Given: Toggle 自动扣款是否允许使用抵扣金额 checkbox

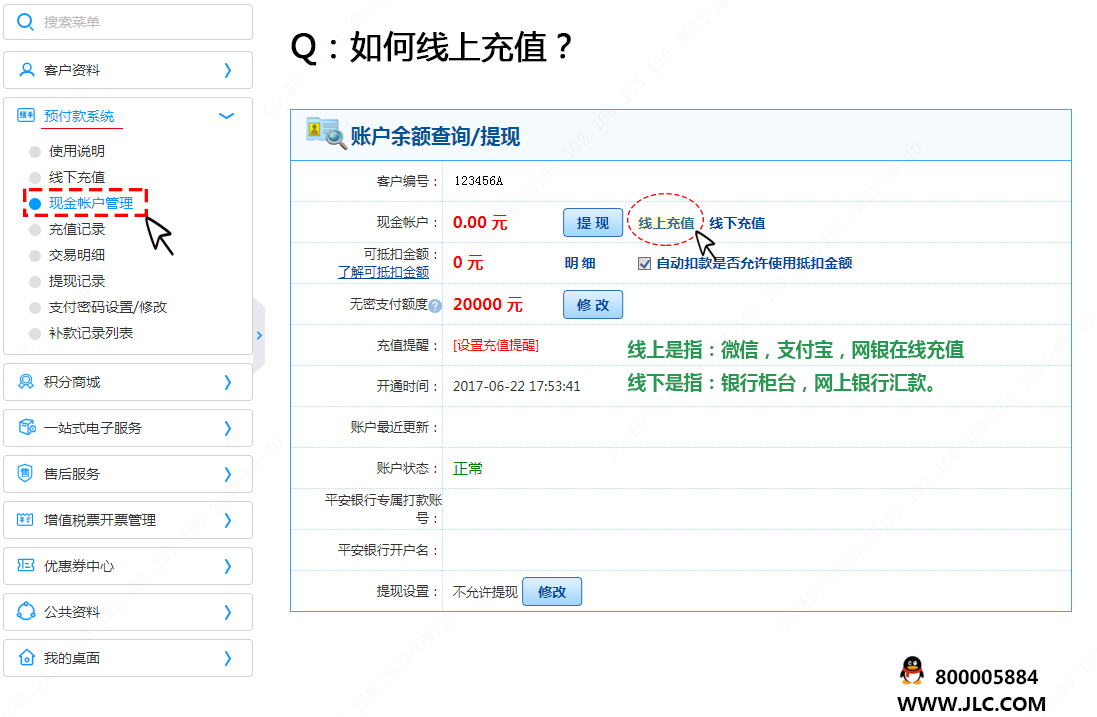Looking at the screenshot, I should 645,264.
